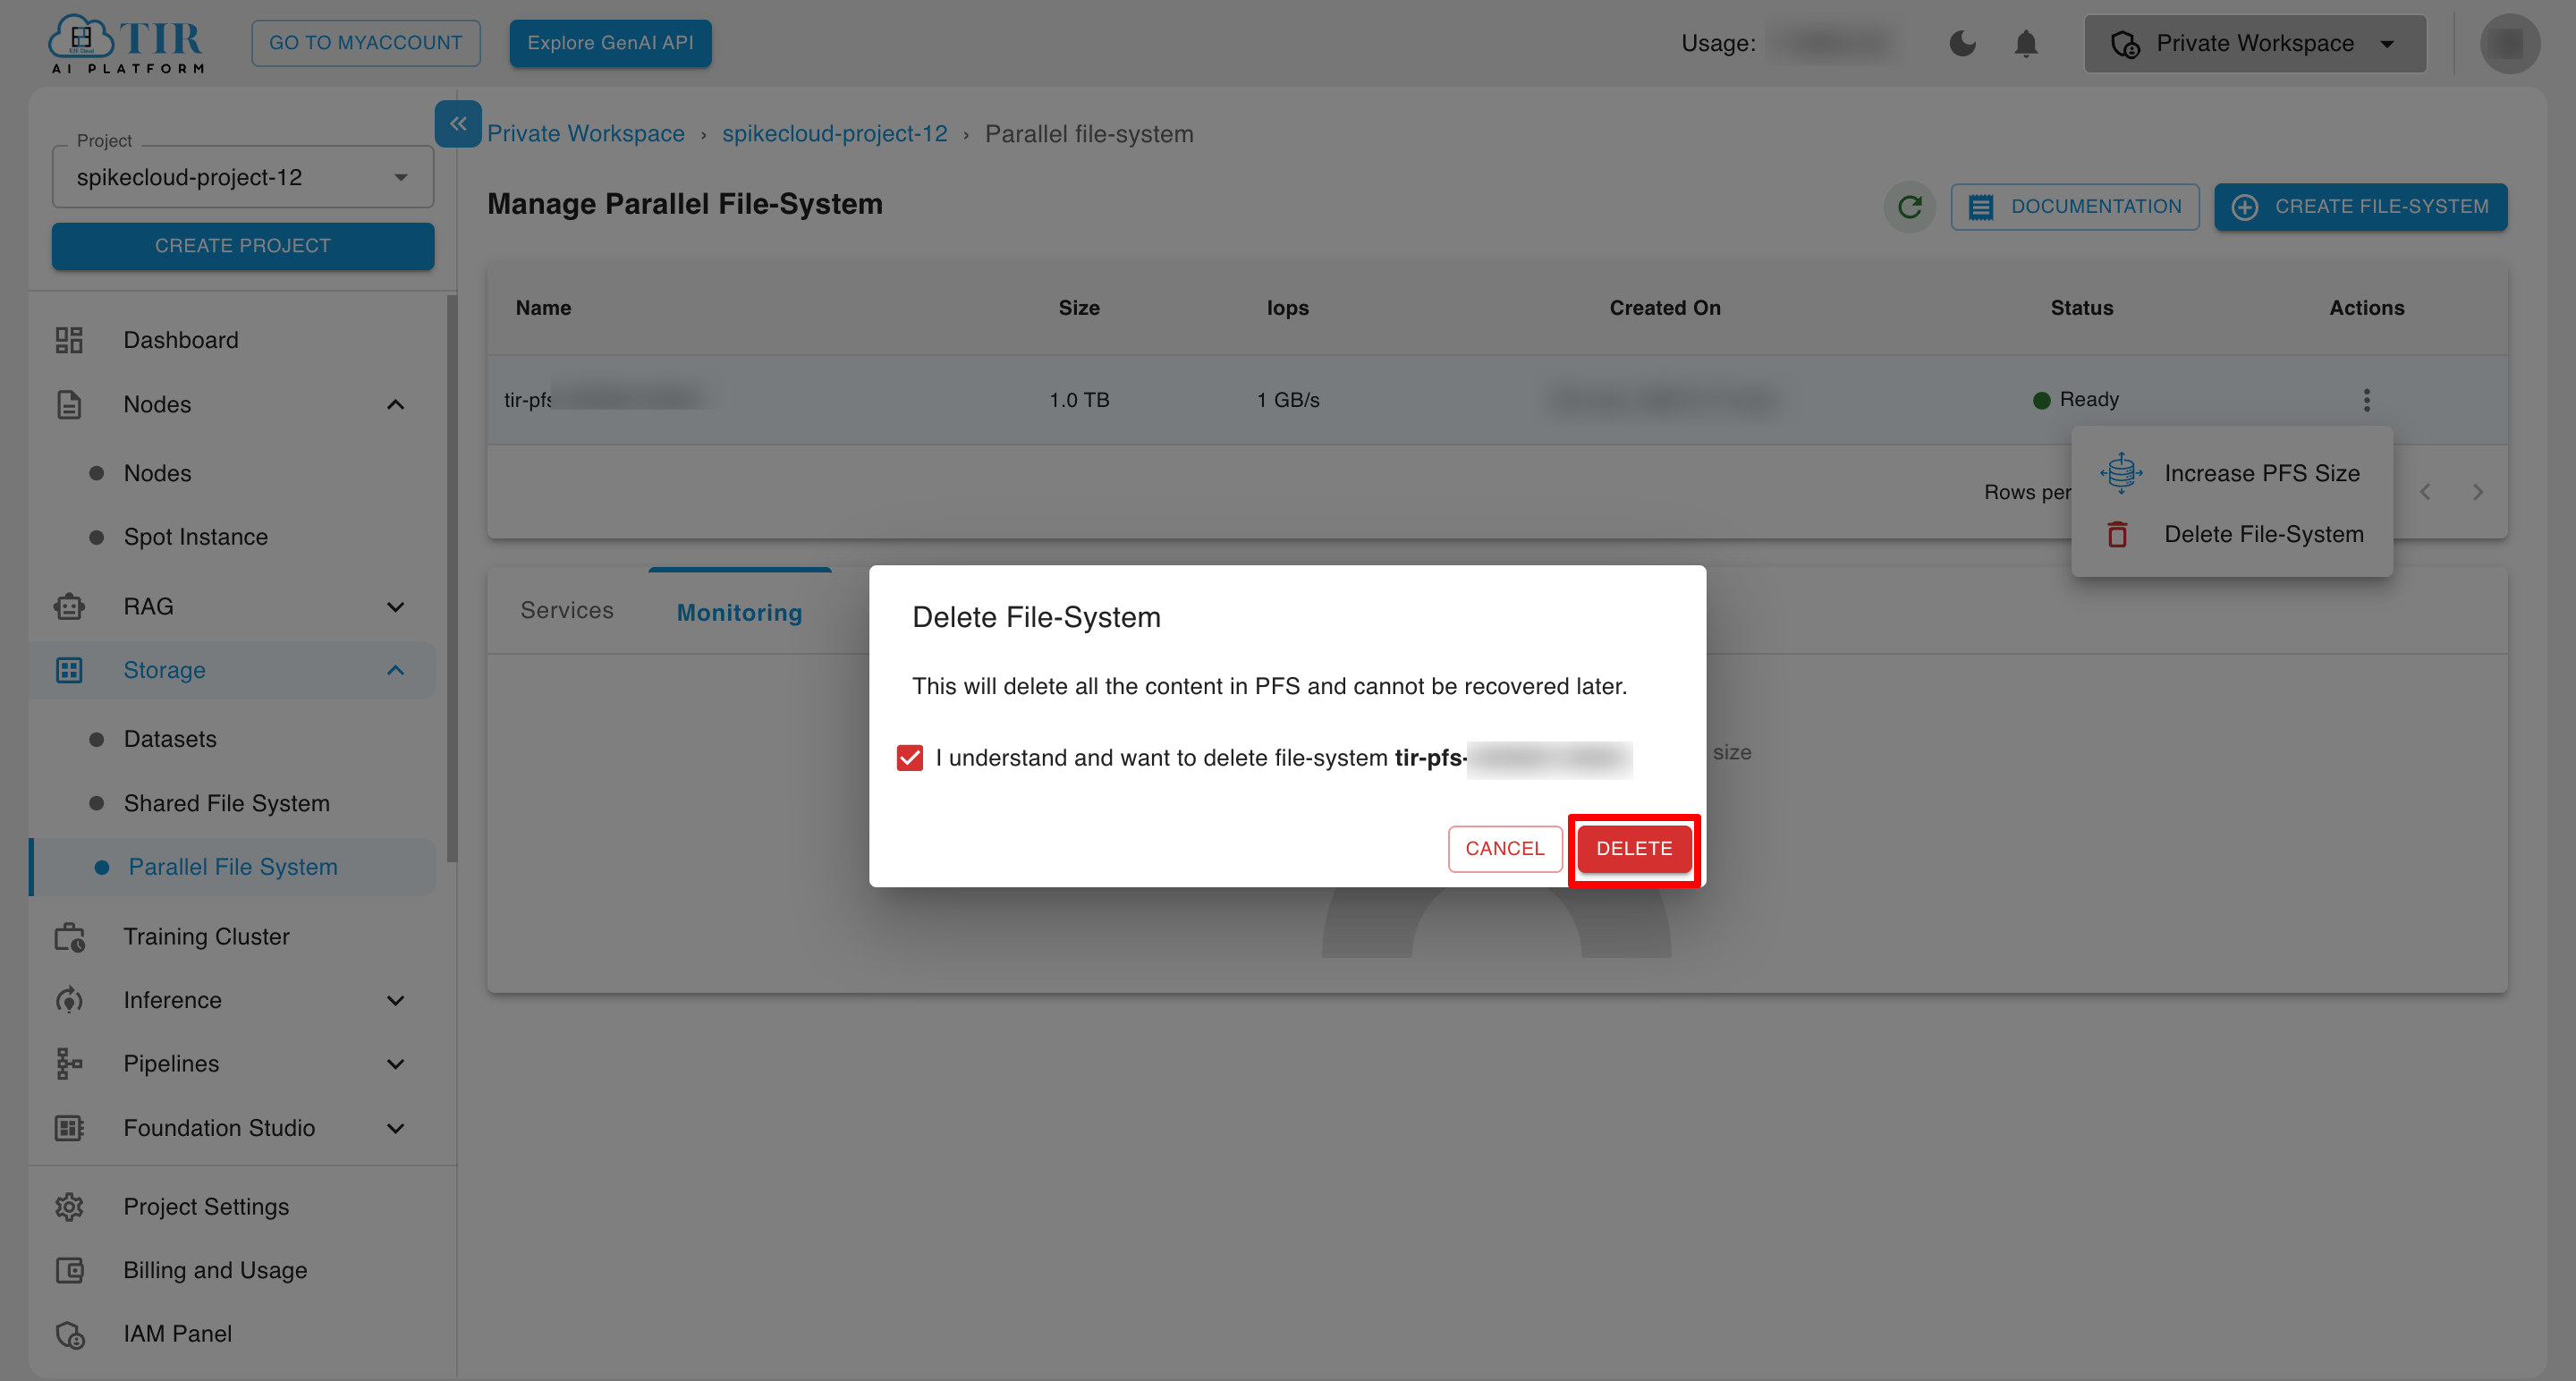Select the Inference sidebar icon
Image resolution: width=2576 pixels, height=1381 pixels.
click(68, 1000)
